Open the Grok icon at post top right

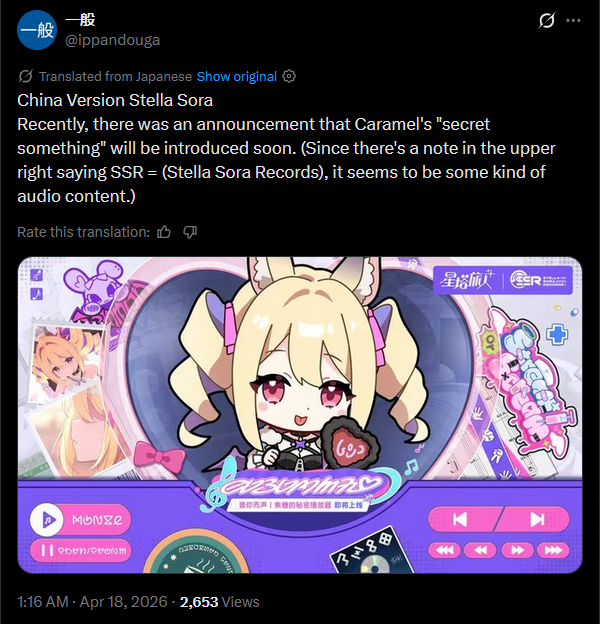(547, 20)
